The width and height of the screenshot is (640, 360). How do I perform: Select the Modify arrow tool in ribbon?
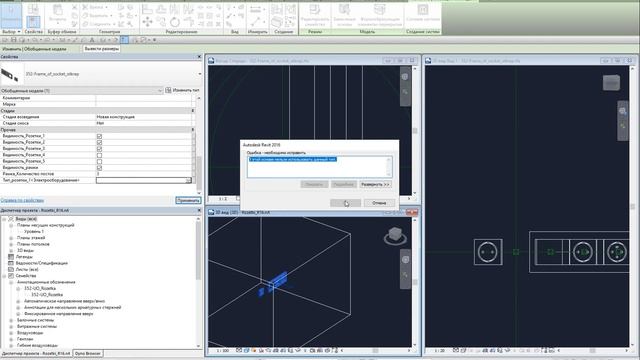[x=11, y=15]
